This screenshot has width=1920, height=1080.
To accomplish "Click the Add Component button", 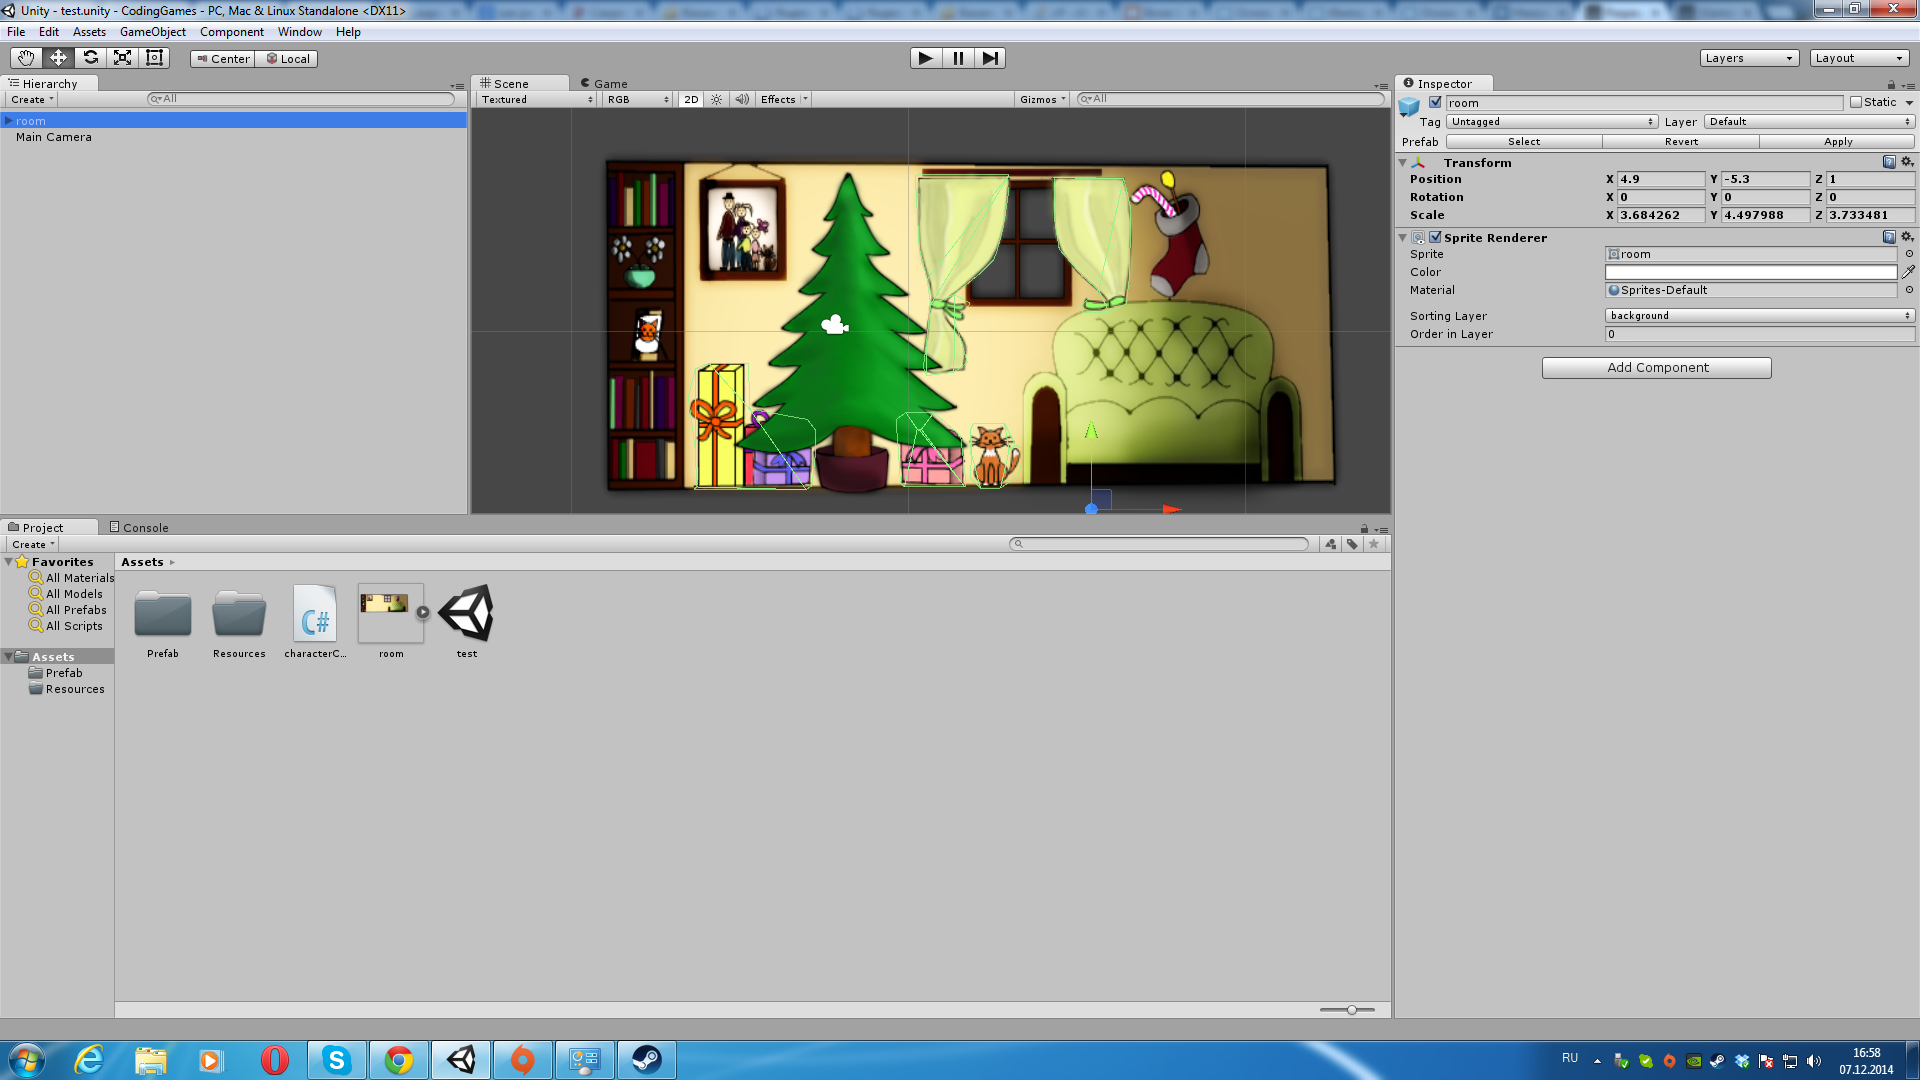I will tap(1656, 368).
